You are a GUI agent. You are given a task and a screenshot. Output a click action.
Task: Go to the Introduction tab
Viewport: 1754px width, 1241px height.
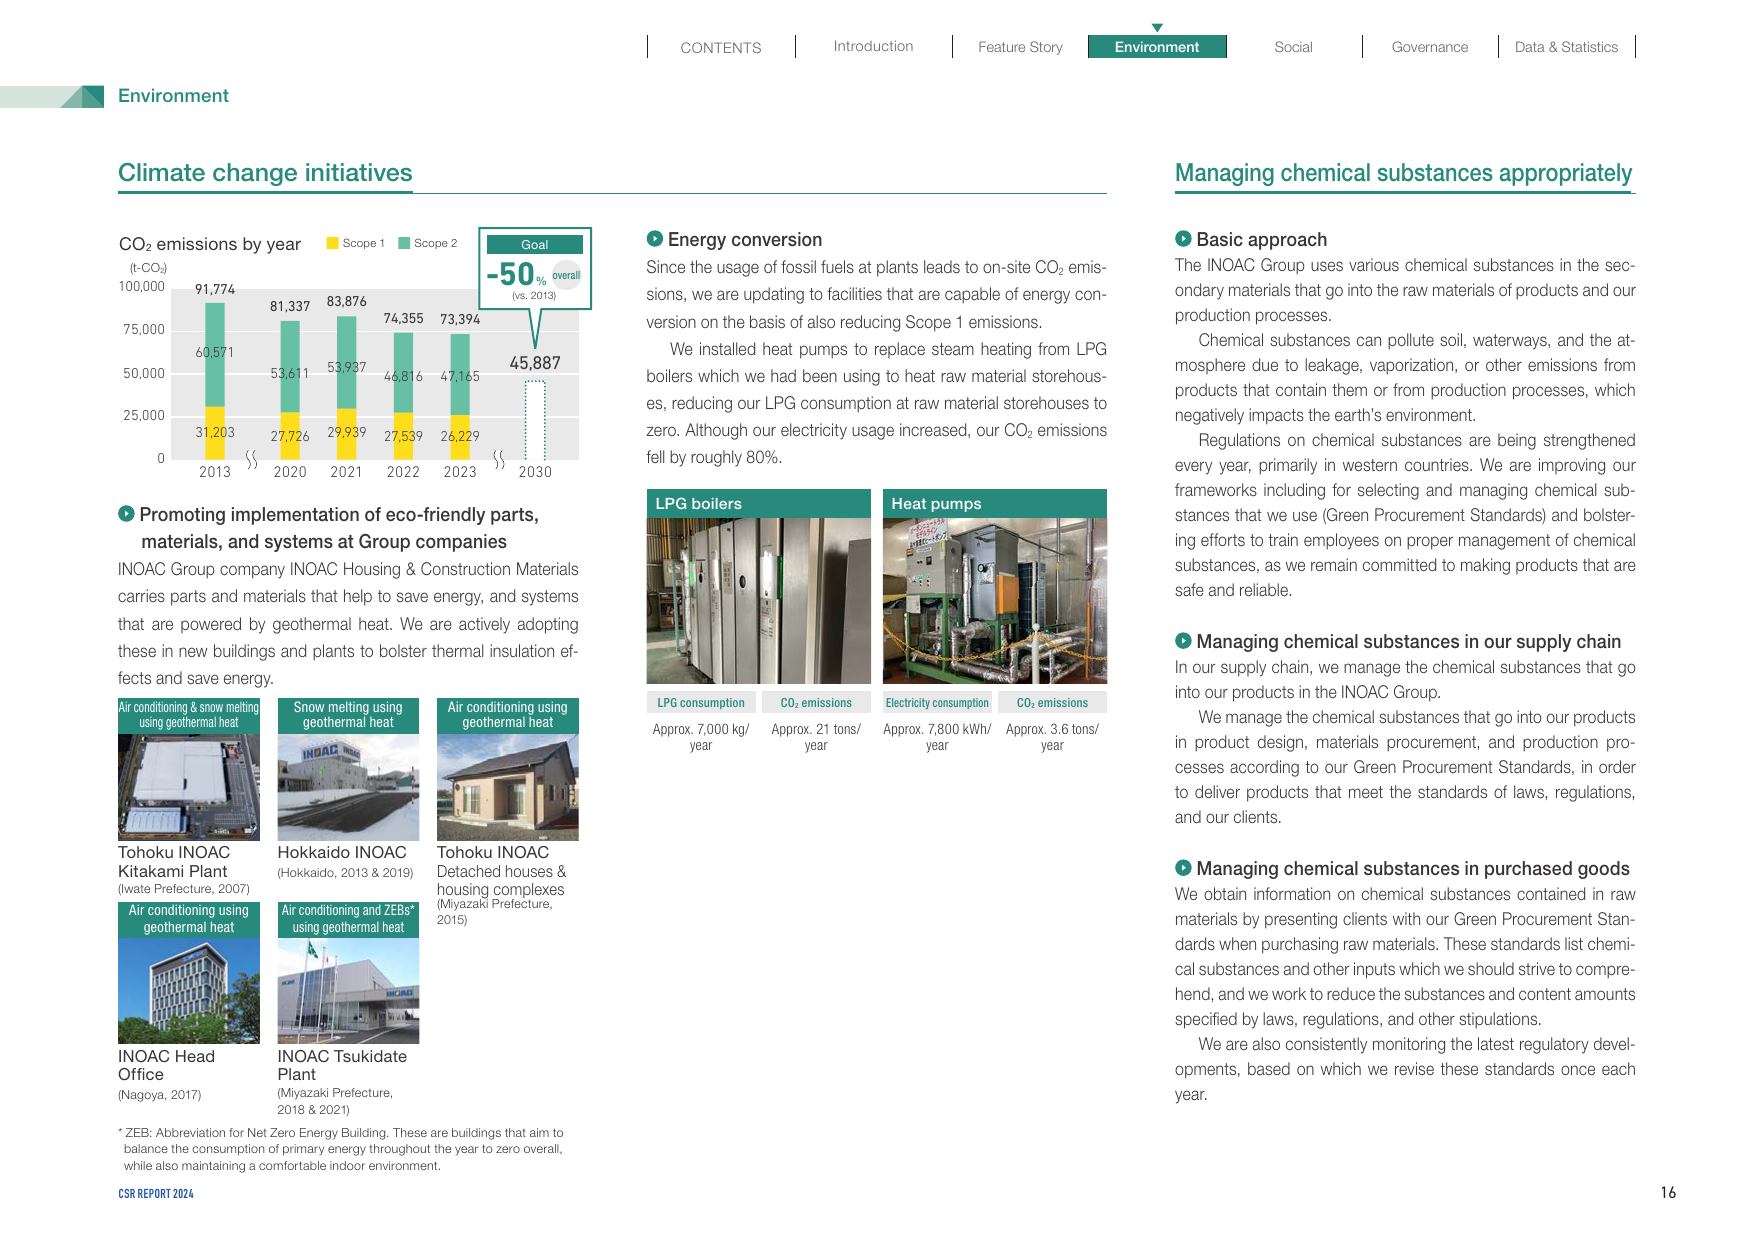pyautogui.click(x=873, y=46)
